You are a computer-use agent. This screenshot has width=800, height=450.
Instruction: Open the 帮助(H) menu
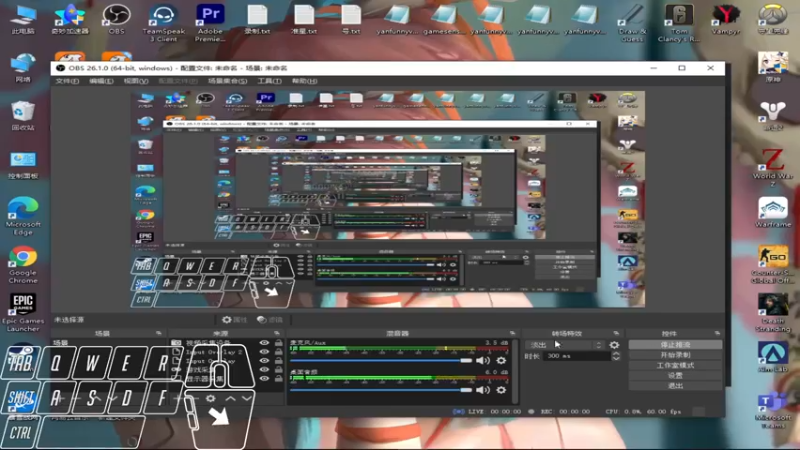coord(304,81)
